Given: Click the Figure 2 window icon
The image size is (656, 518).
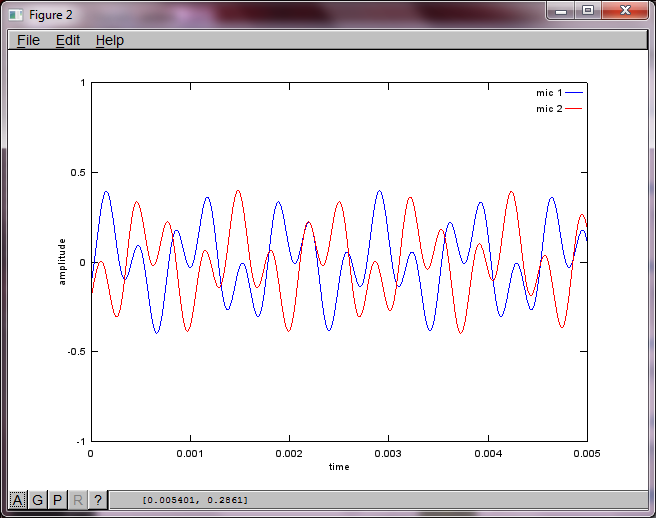Looking at the screenshot, I should tap(16, 15).
